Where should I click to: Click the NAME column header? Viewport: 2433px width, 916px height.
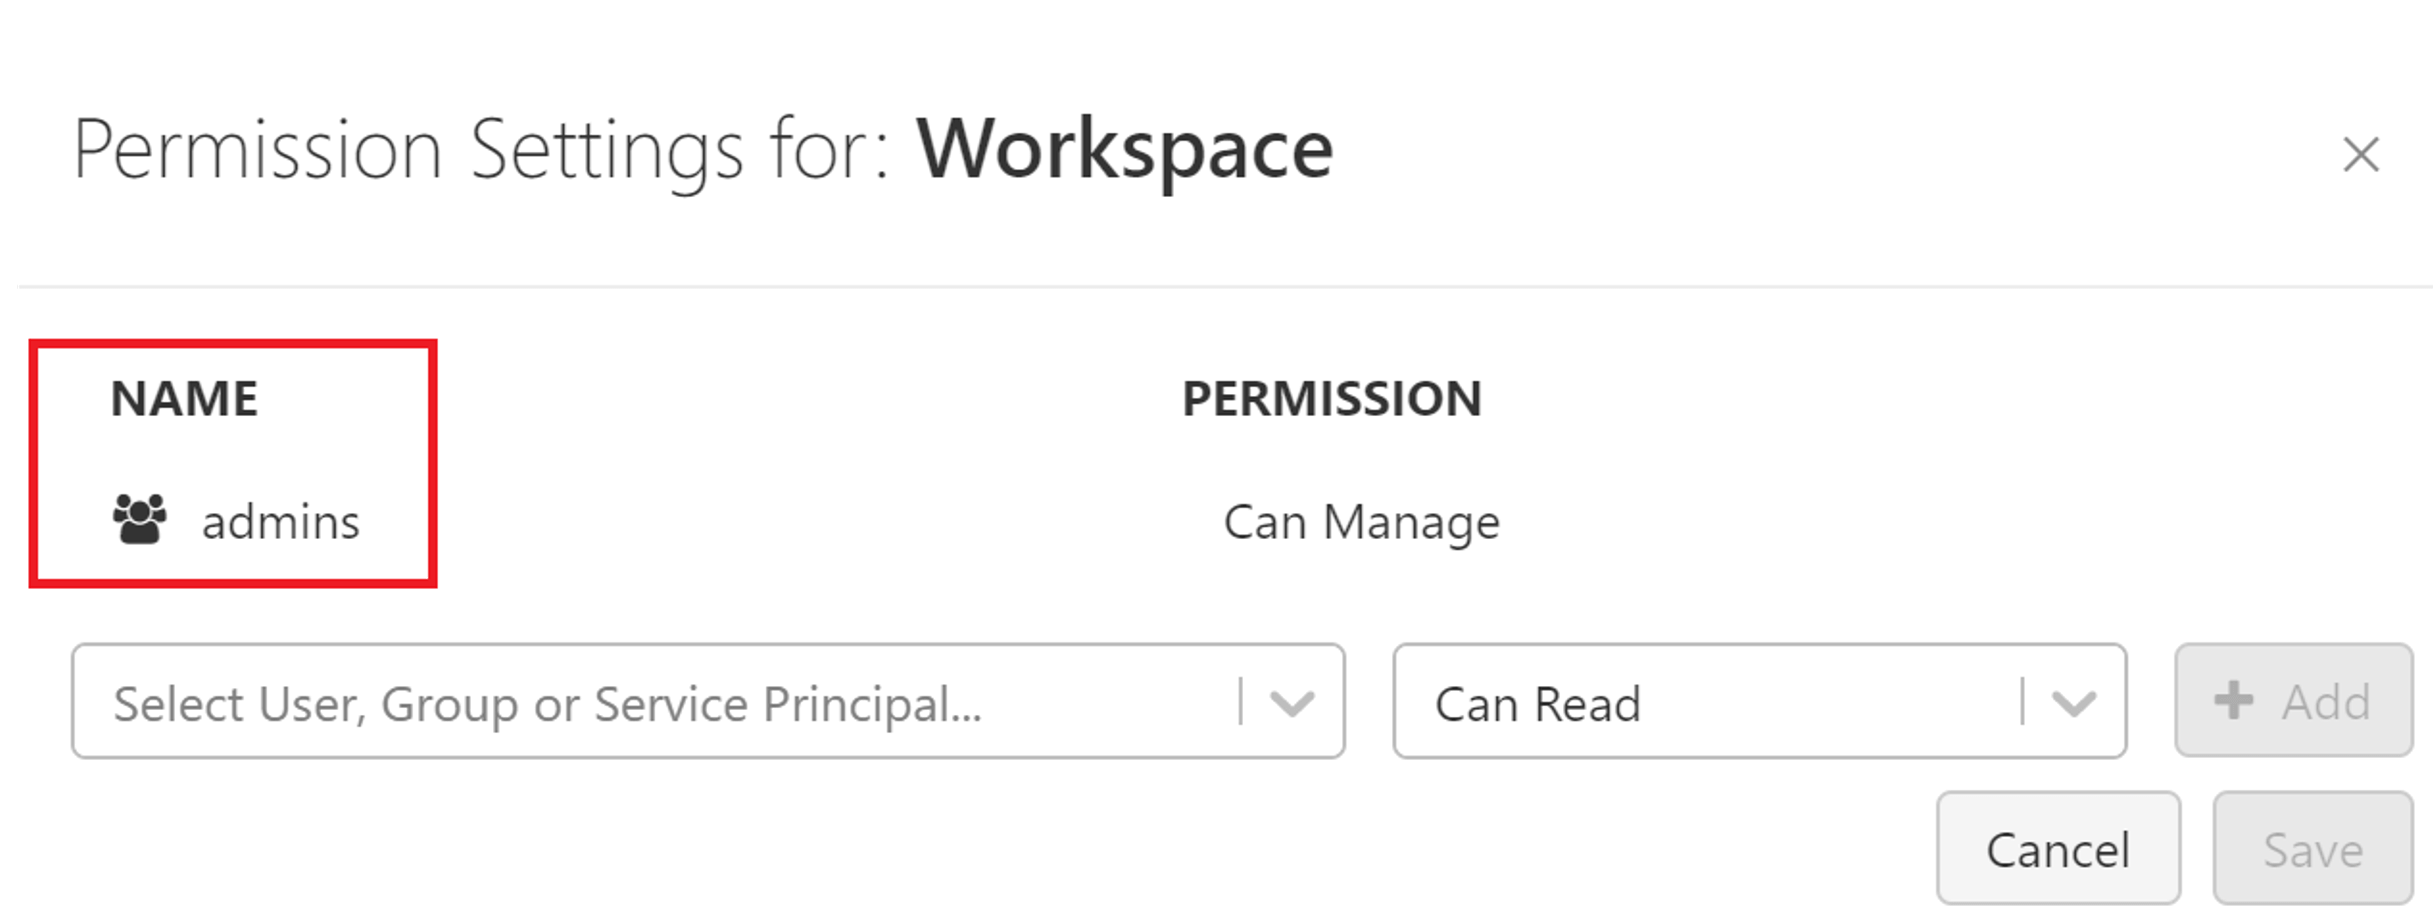(184, 397)
